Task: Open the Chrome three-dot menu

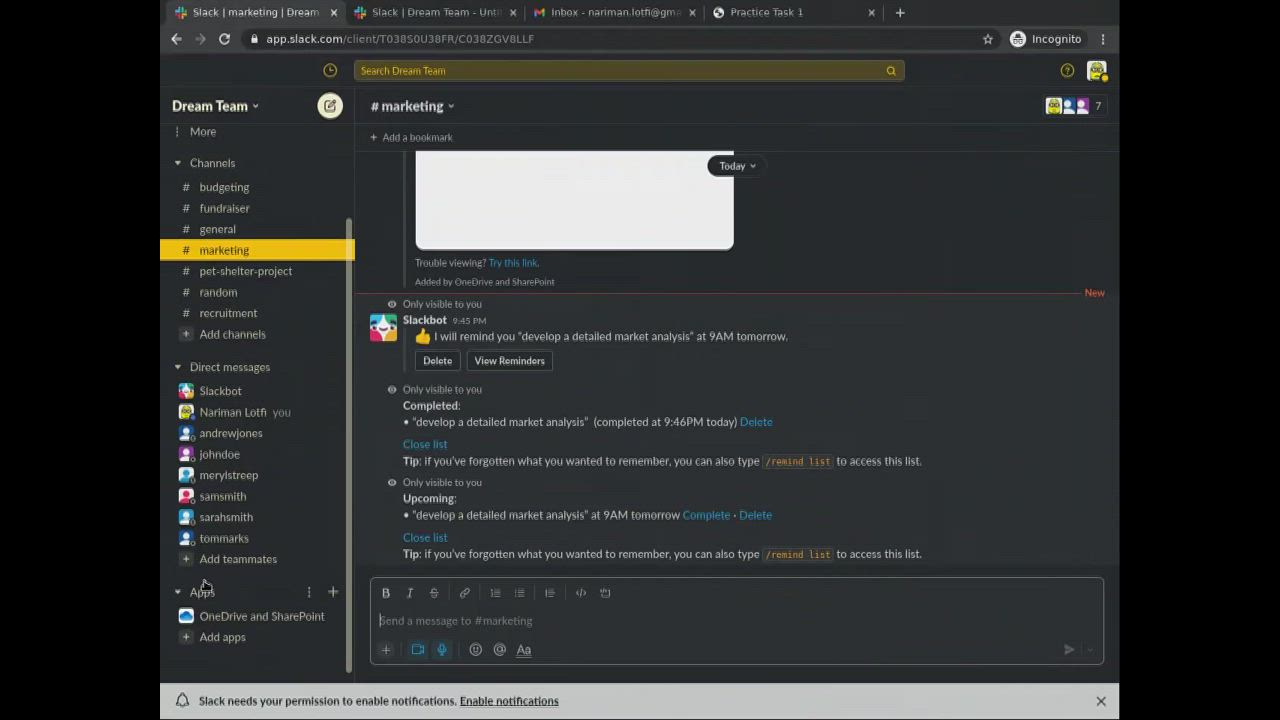Action: pyautogui.click(x=1103, y=39)
